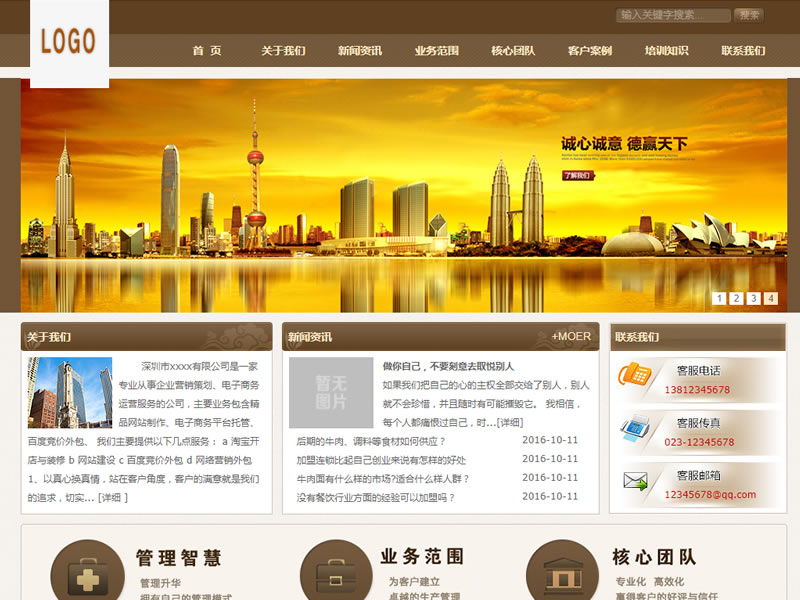Screen dimensions: 800x600
Task: Click the 了解我们 button on the banner
Action: click(x=578, y=176)
